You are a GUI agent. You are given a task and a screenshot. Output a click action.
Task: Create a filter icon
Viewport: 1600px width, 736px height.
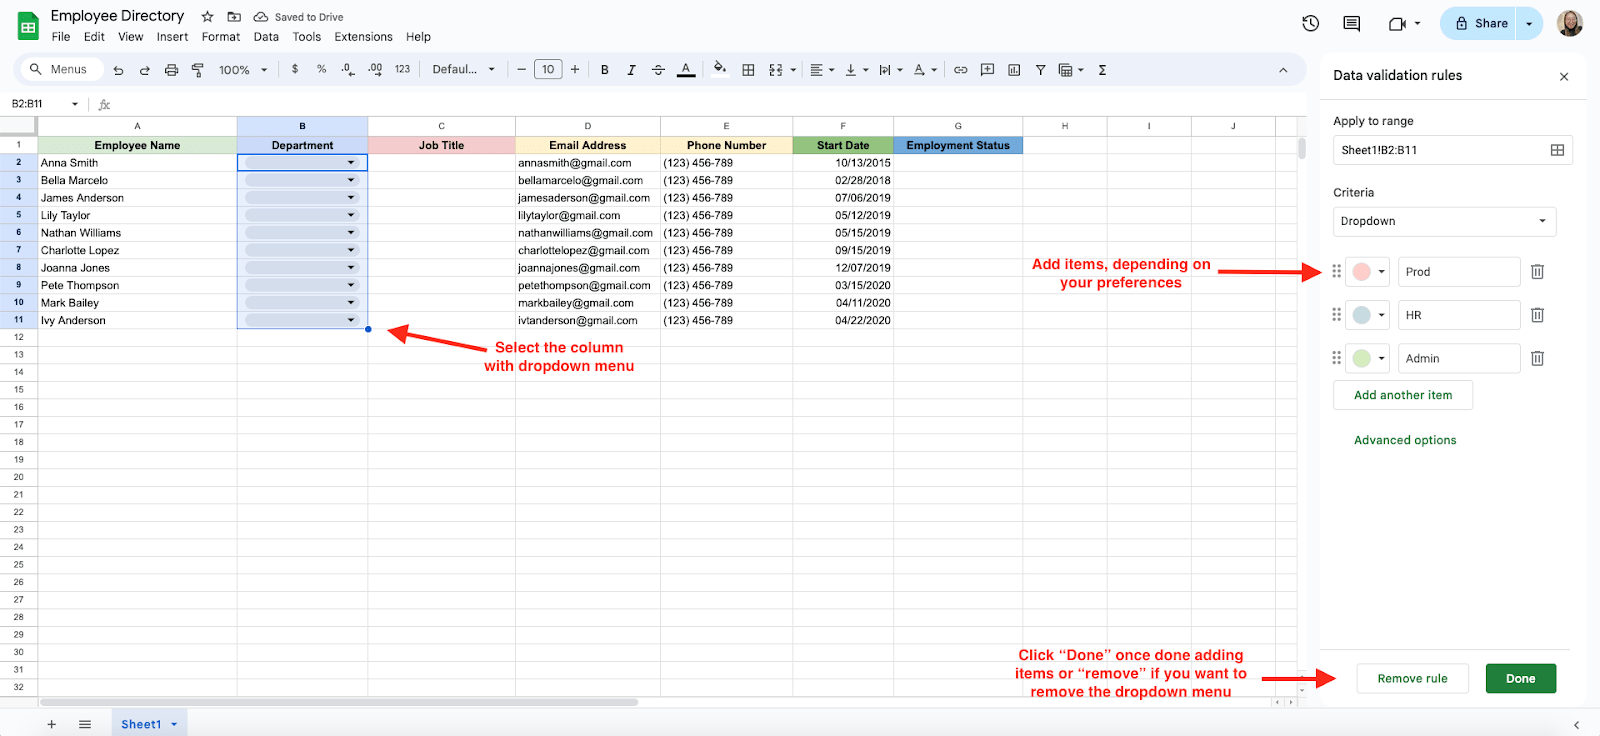point(1041,70)
